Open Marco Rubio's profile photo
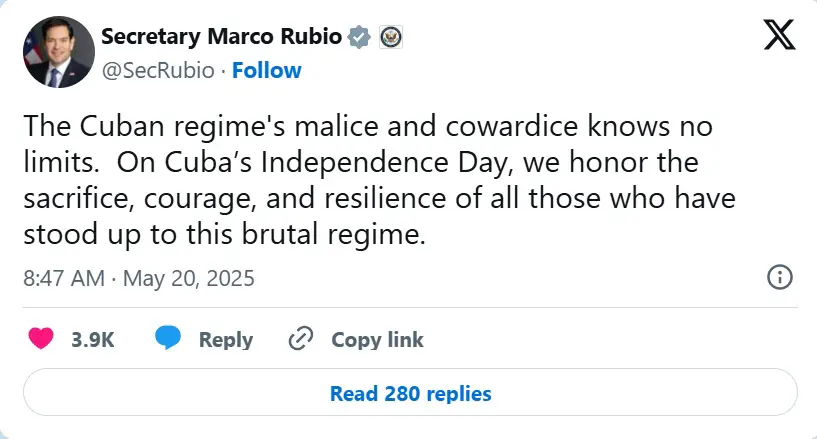 pyautogui.click(x=59, y=52)
